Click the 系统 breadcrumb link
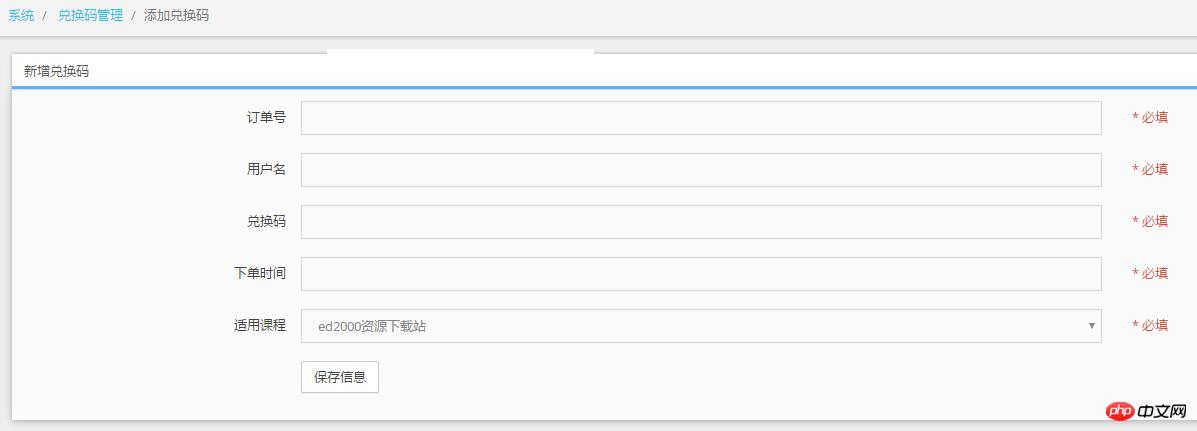 [21, 16]
